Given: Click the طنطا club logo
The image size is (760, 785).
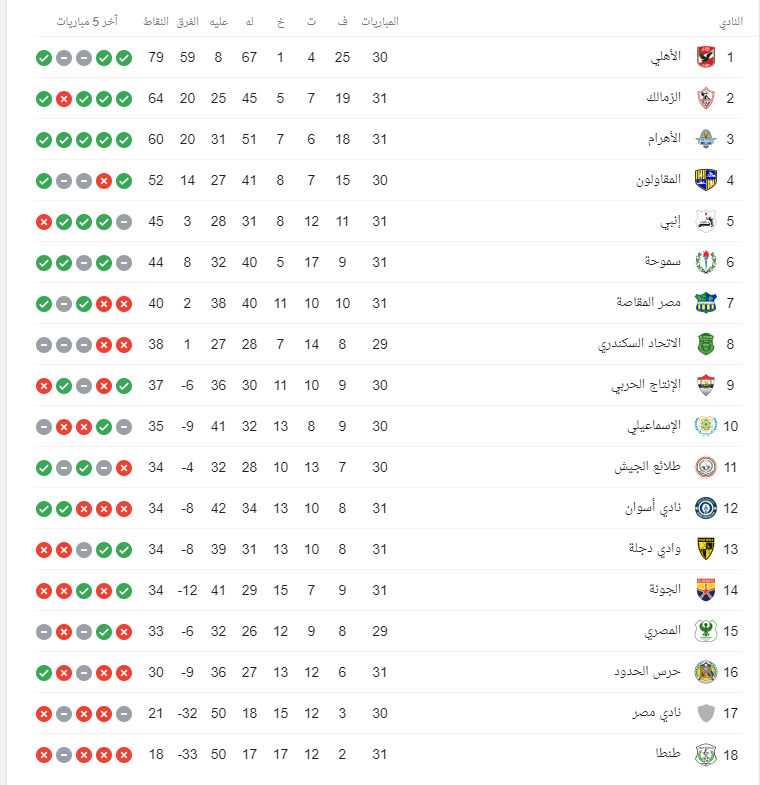Looking at the screenshot, I should (706, 754).
